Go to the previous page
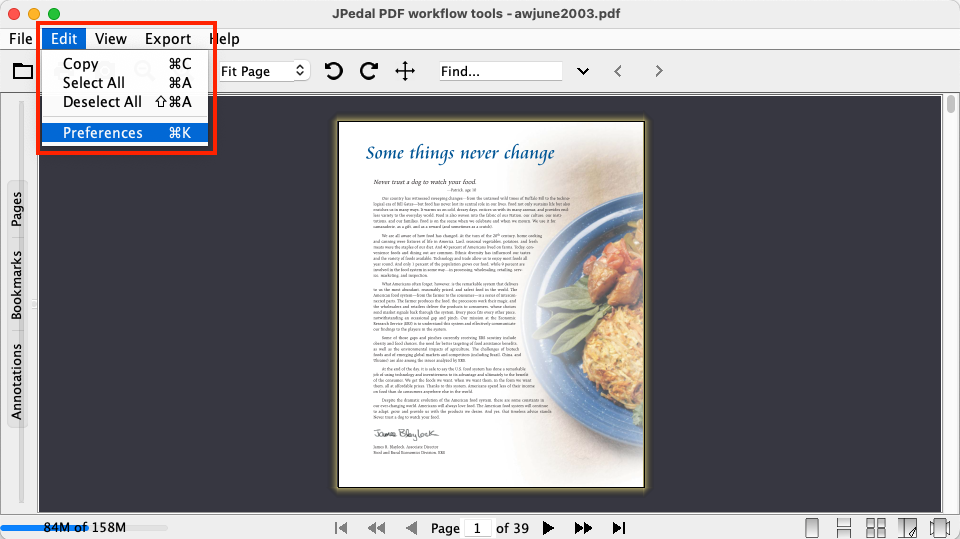 (411, 528)
